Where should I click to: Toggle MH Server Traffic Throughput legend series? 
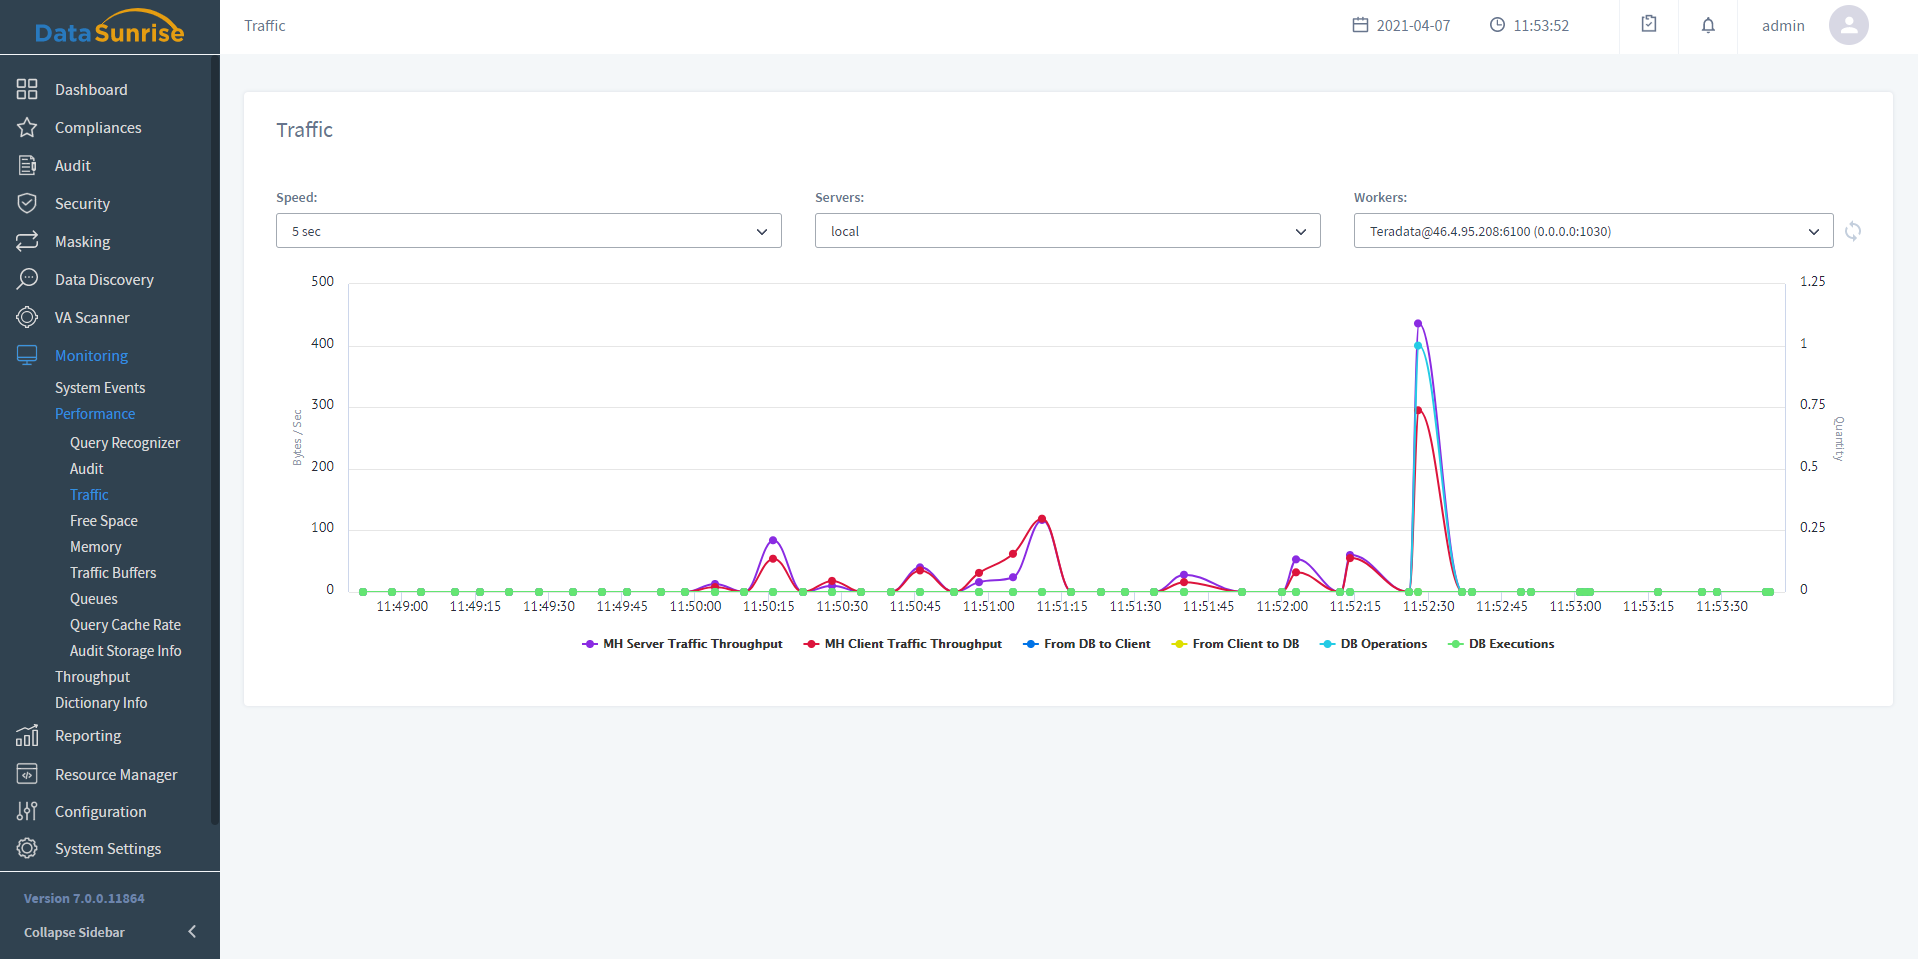pos(682,644)
